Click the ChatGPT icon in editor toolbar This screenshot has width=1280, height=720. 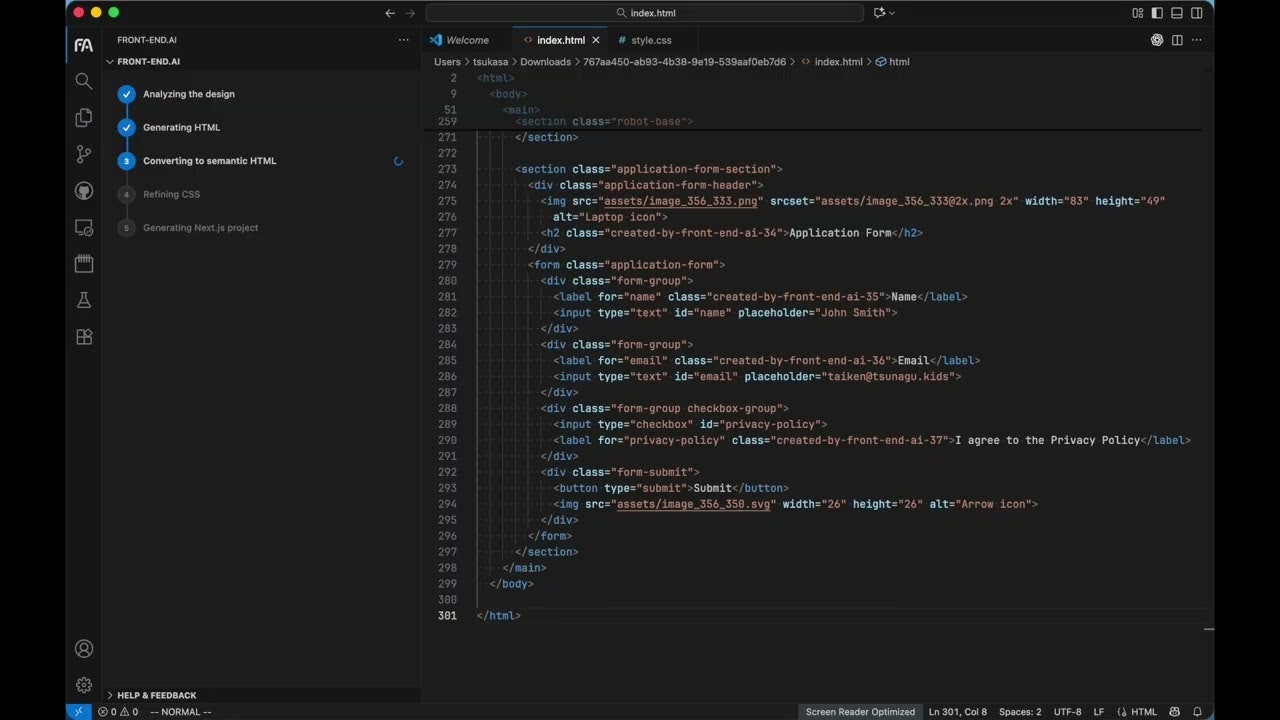[1157, 40]
